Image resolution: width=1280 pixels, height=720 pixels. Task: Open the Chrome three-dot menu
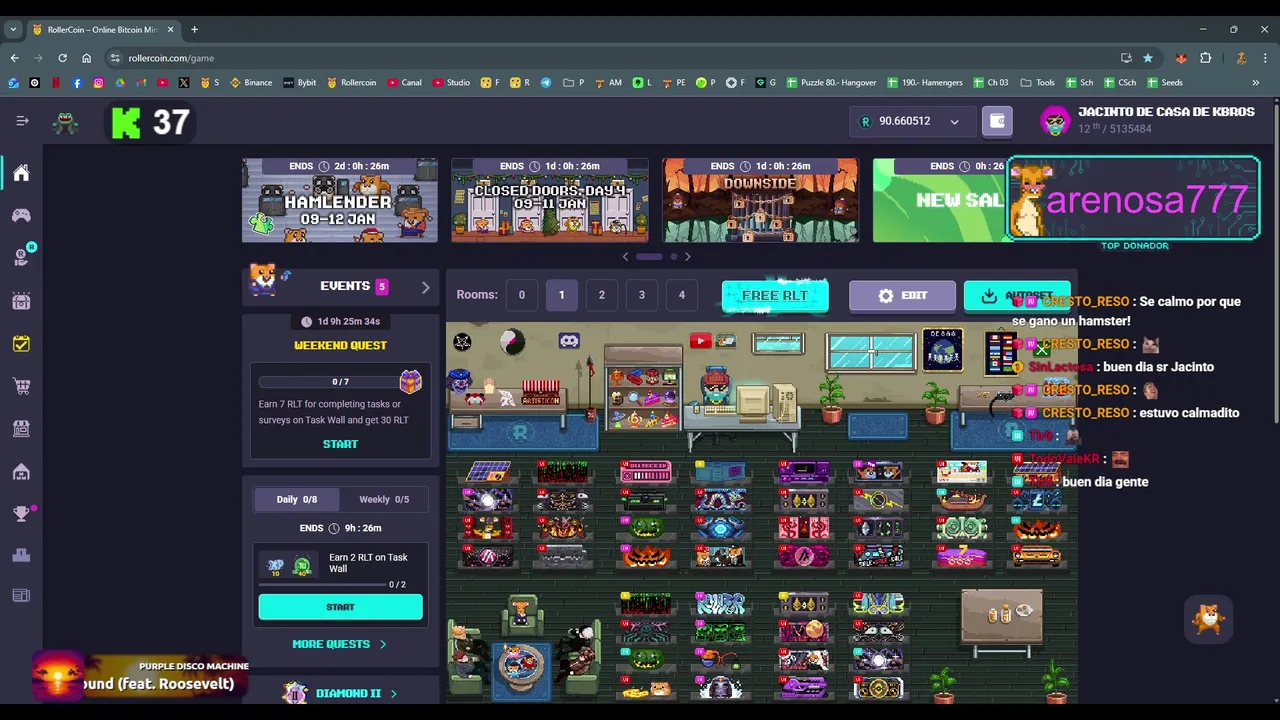click(x=1266, y=58)
